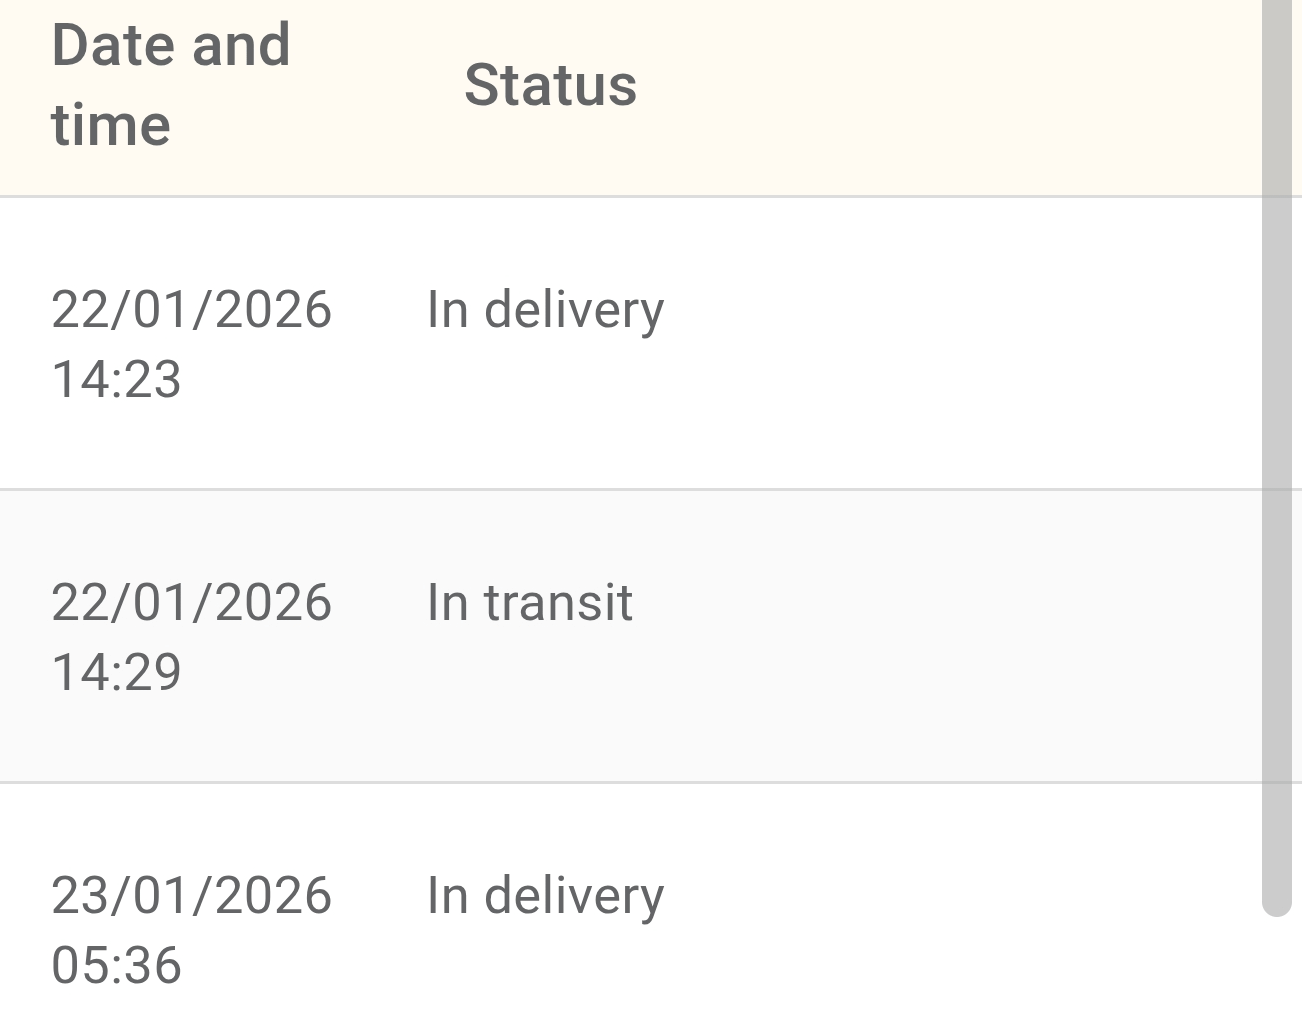Select the 'In transit' status entry

click(x=529, y=601)
